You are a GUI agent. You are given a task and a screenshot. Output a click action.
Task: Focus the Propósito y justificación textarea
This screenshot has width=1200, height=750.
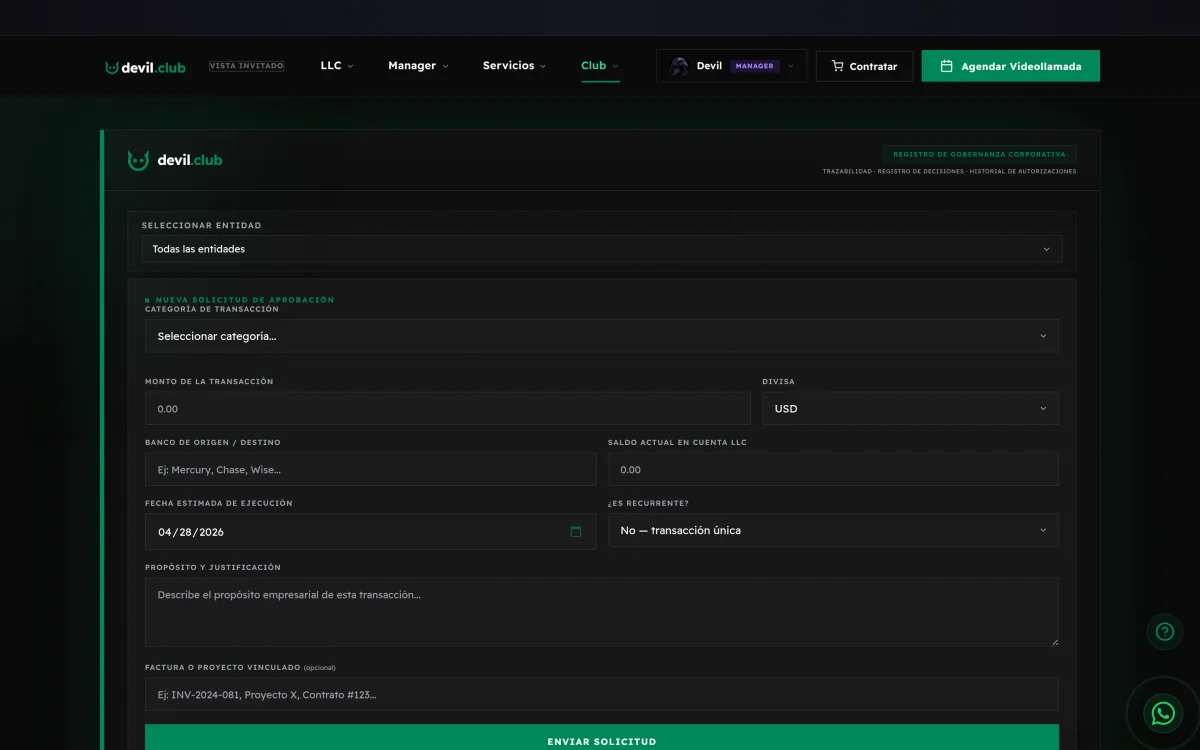tap(601, 612)
